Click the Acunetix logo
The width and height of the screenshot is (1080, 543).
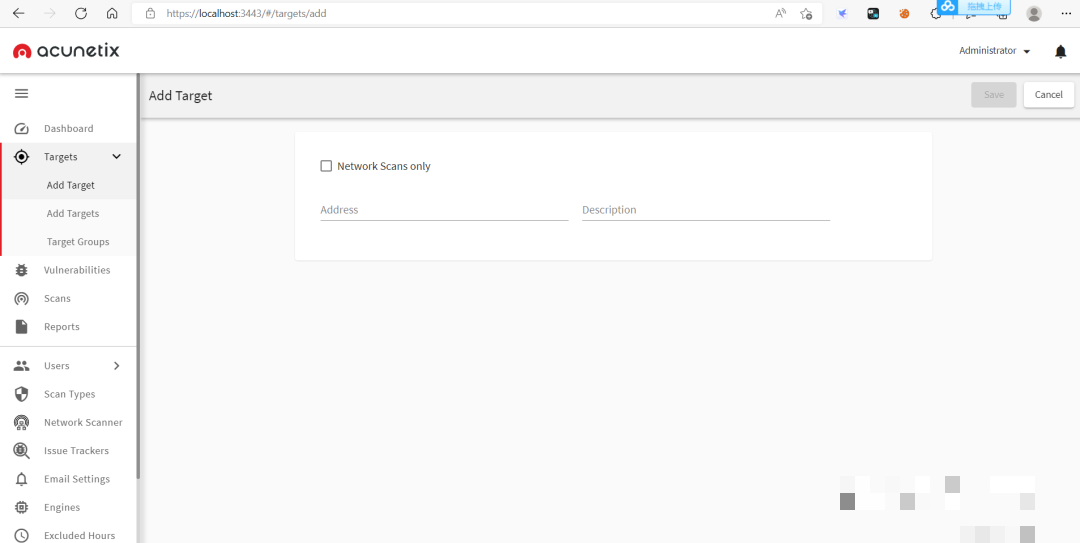(66, 51)
